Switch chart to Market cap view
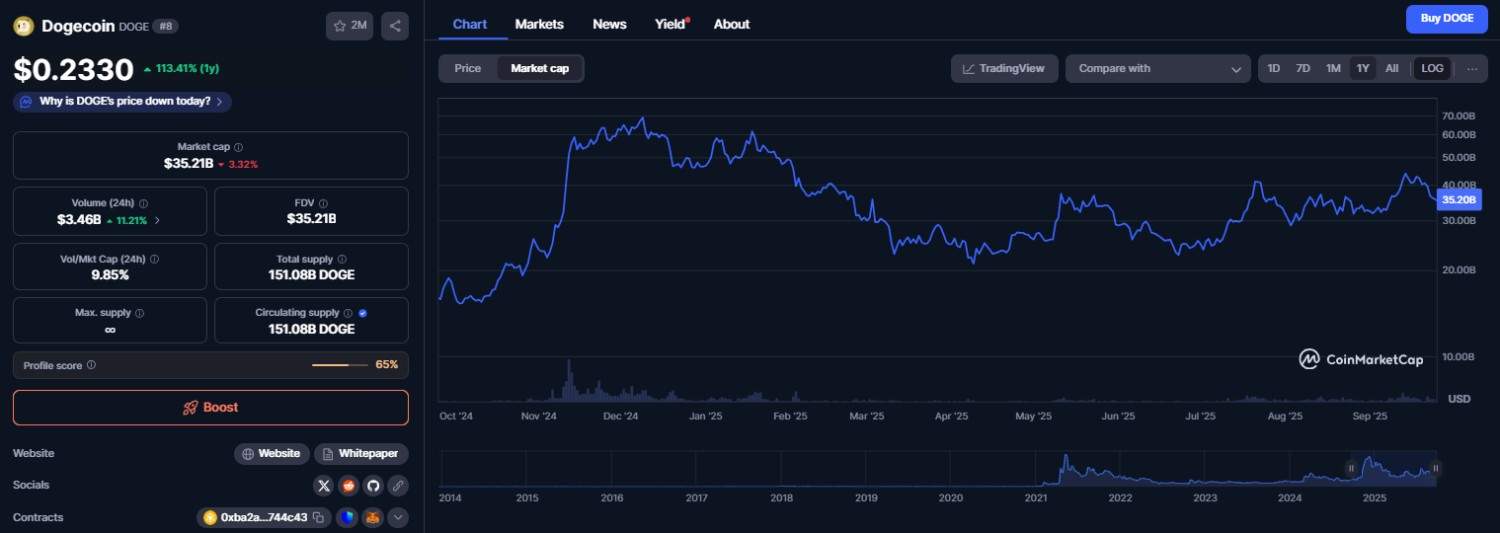This screenshot has width=1500, height=533. point(540,68)
